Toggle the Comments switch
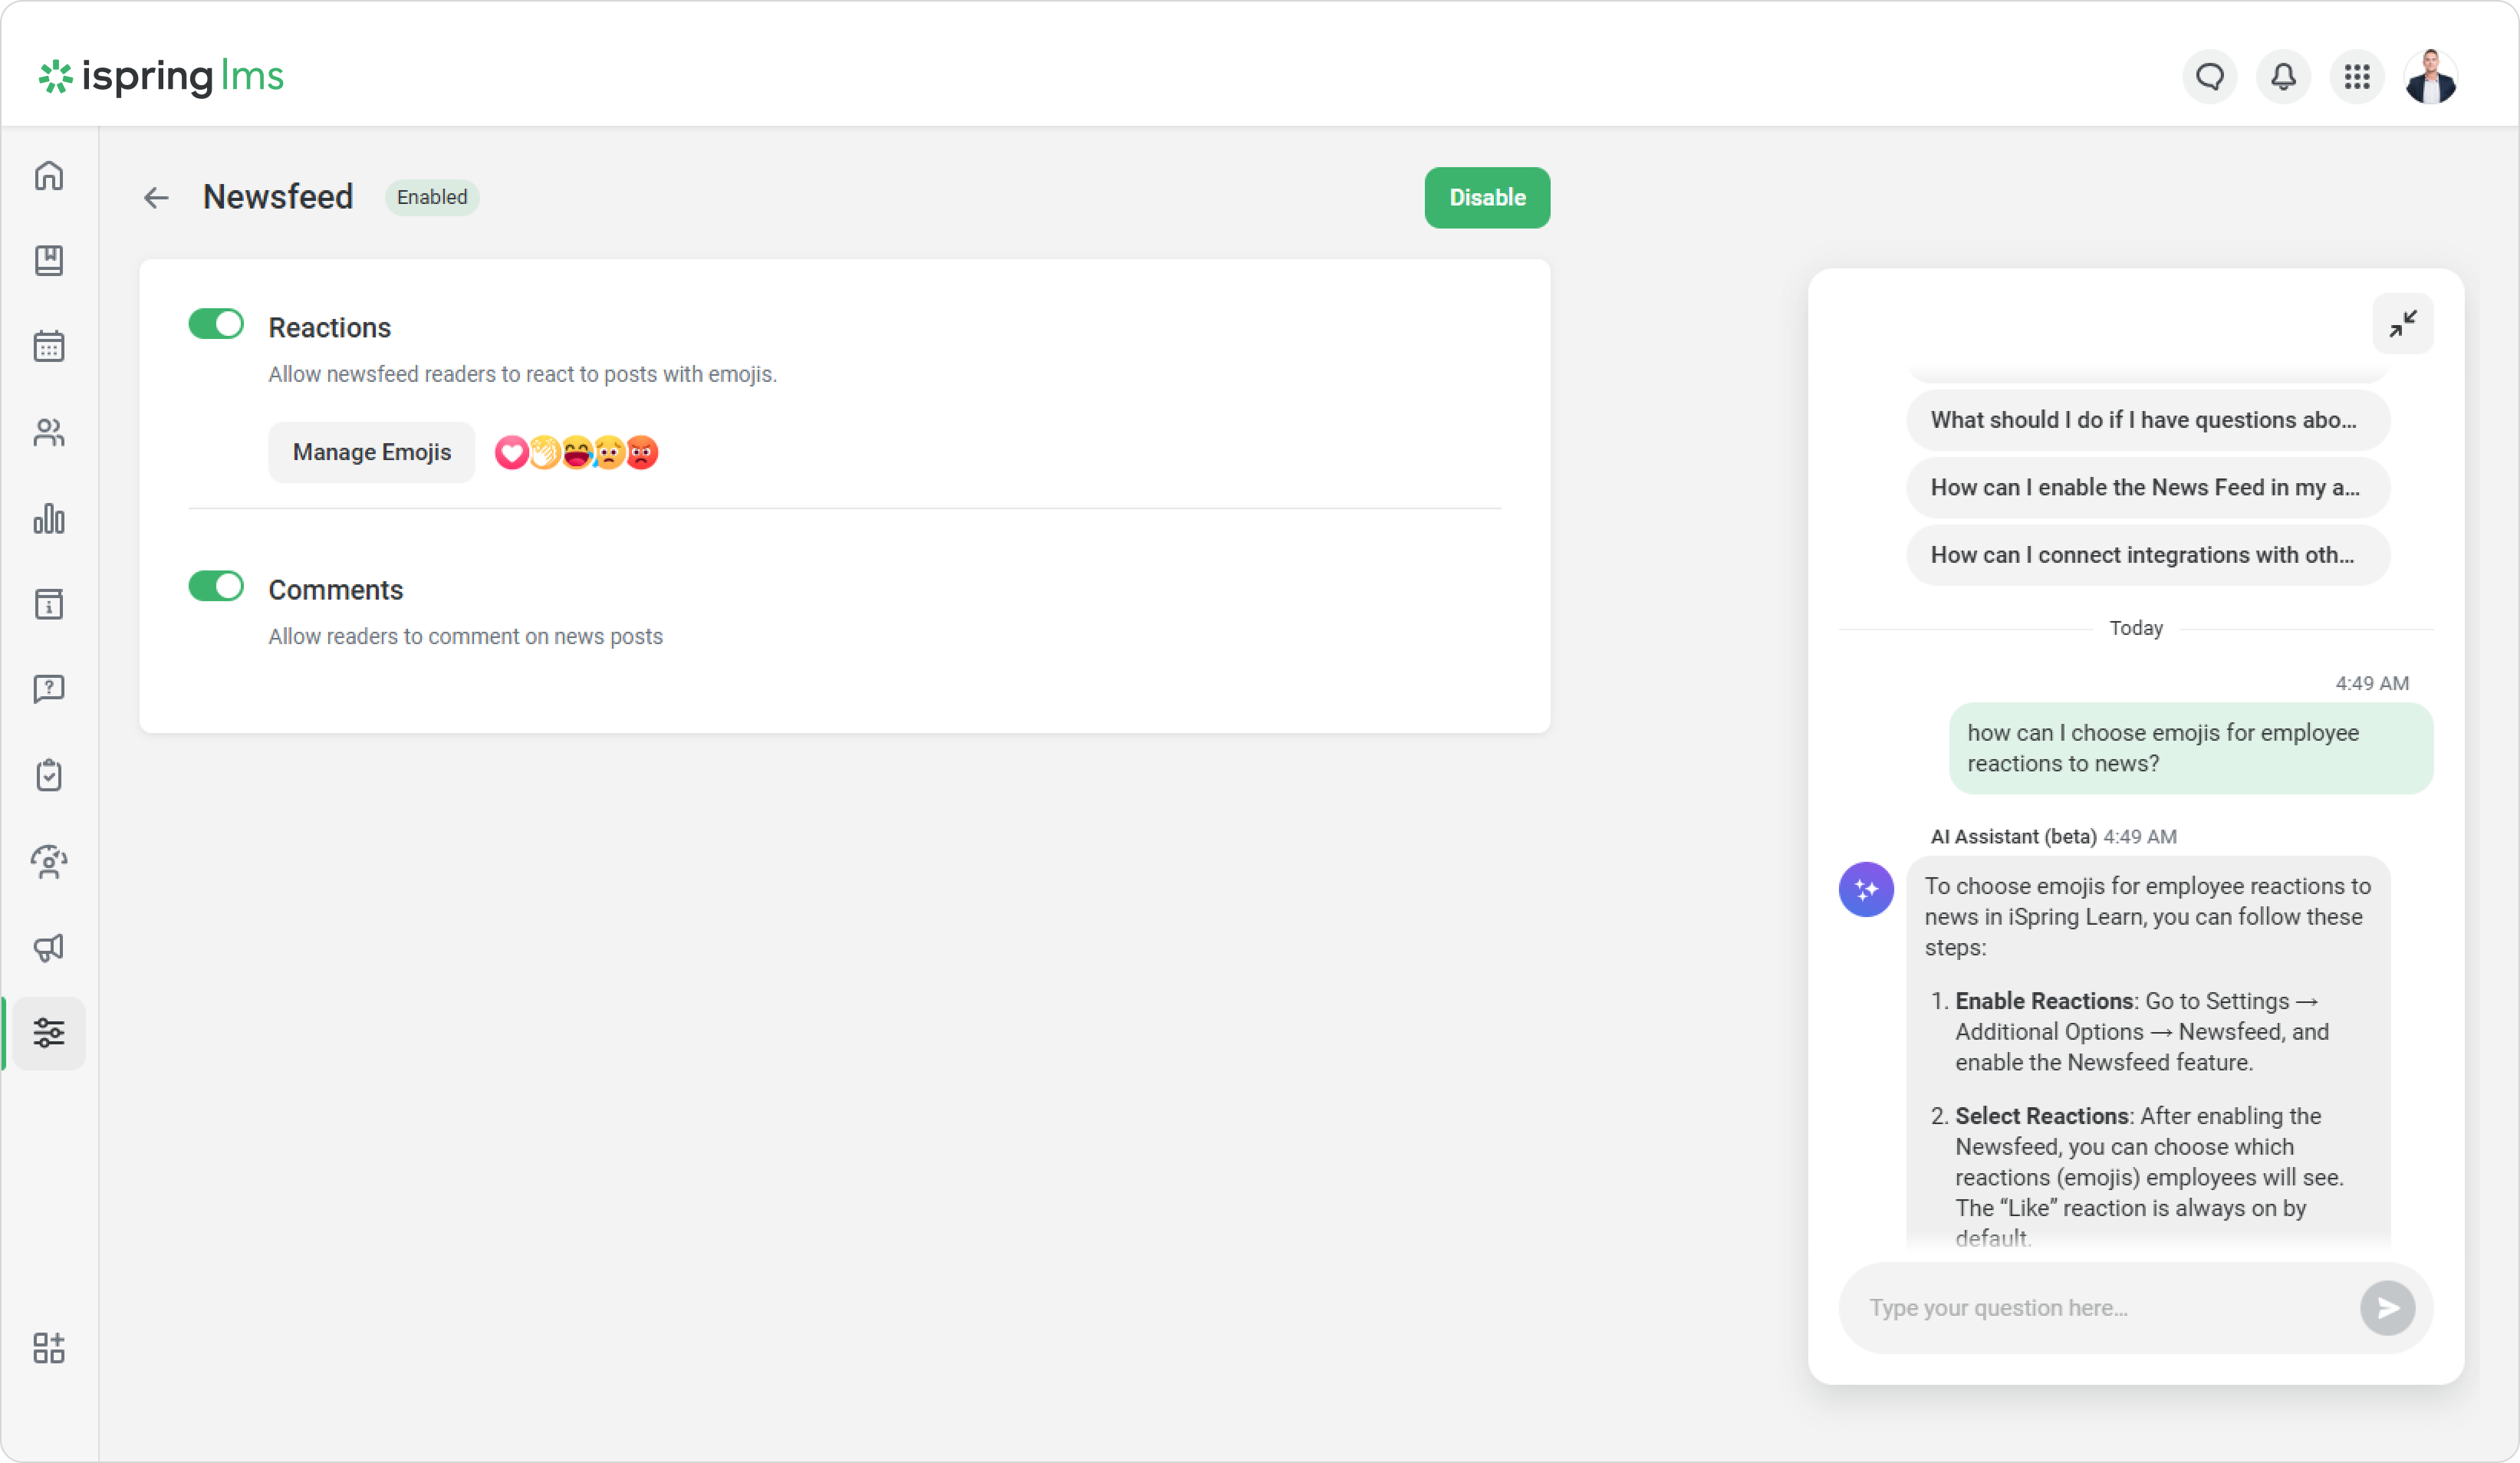This screenshot has height=1463, width=2520. (x=216, y=586)
